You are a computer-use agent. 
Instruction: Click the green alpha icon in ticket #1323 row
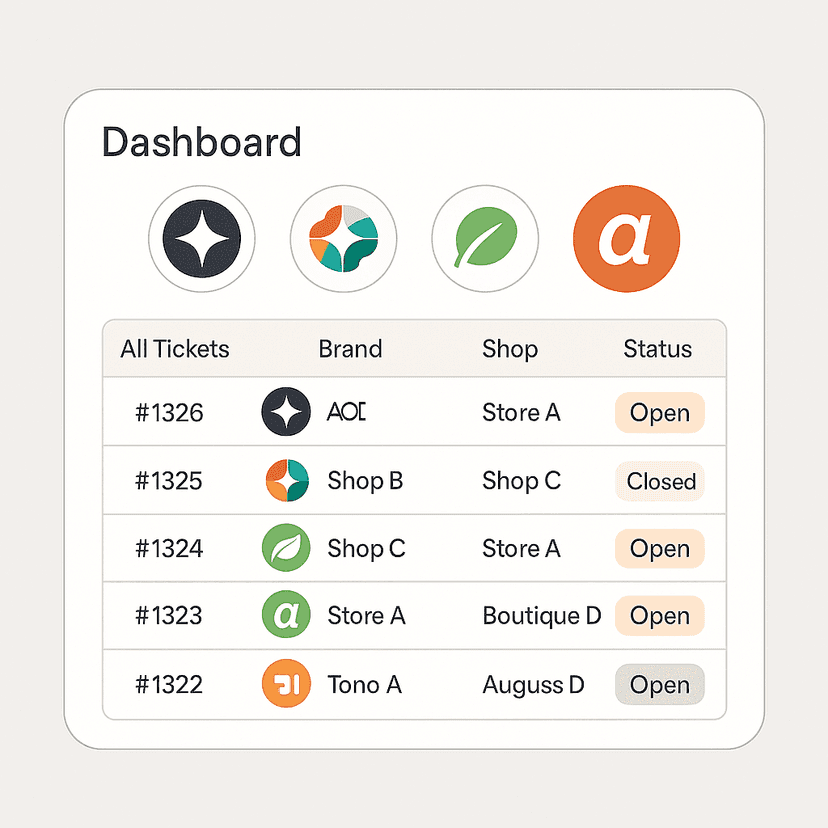click(x=286, y=616)
